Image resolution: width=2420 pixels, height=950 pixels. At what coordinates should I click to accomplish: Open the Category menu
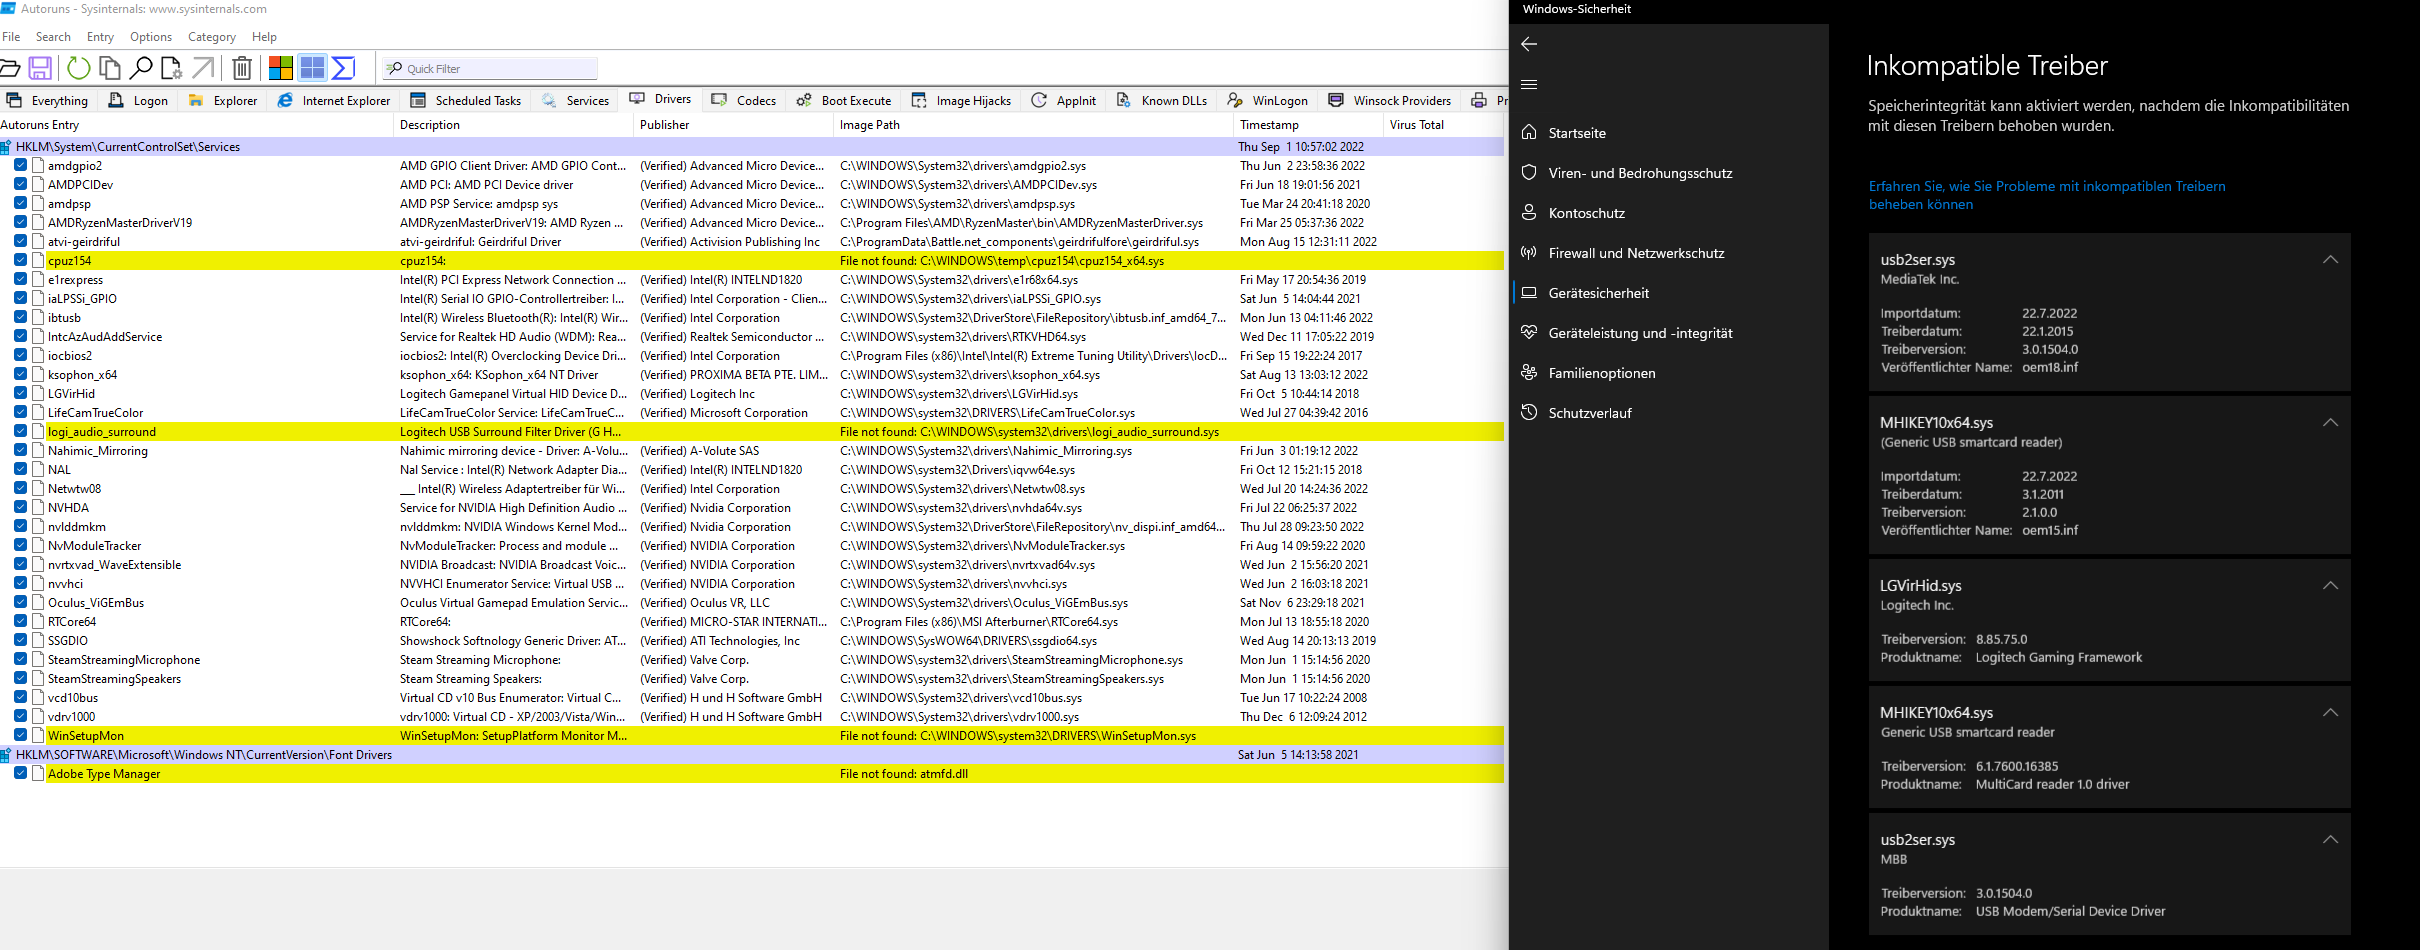[x=211, y=37]
